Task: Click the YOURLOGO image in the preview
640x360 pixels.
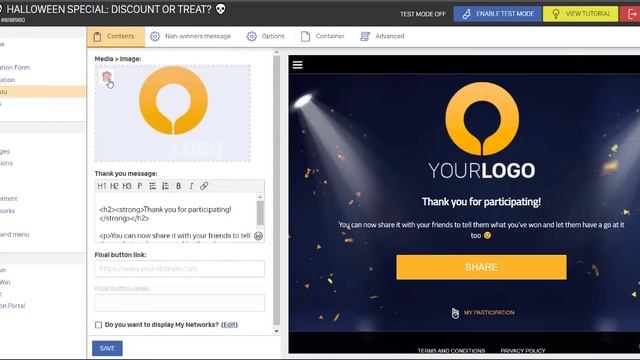Action: [482, 131]
